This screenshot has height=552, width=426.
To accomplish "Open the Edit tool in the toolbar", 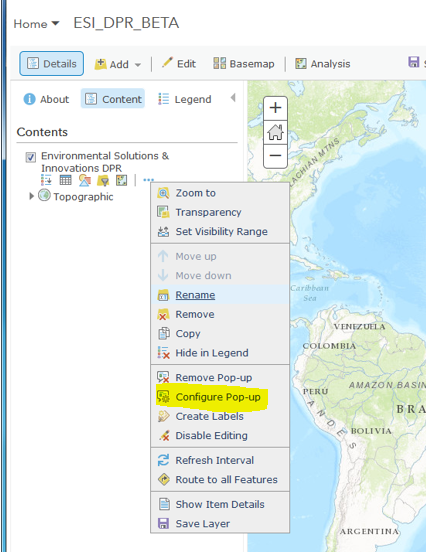I will pos(178,63).
